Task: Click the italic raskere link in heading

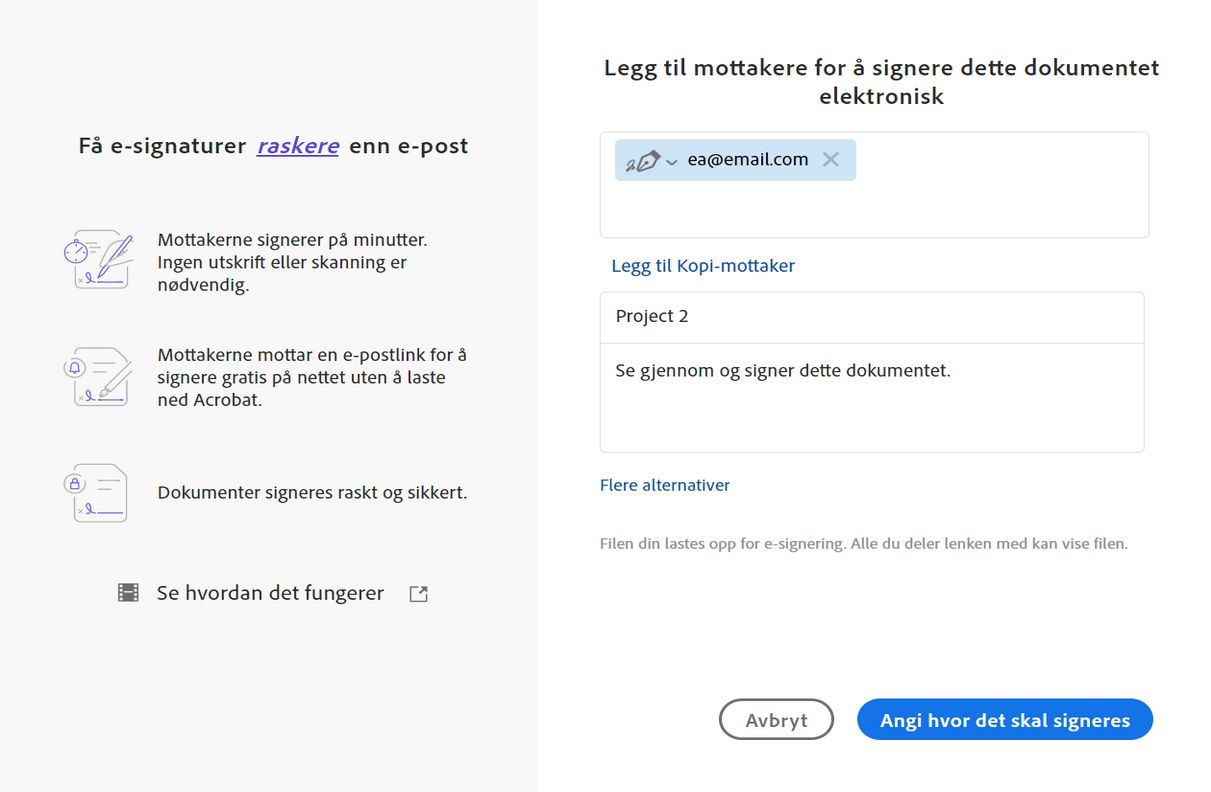Action: (298, 146)
